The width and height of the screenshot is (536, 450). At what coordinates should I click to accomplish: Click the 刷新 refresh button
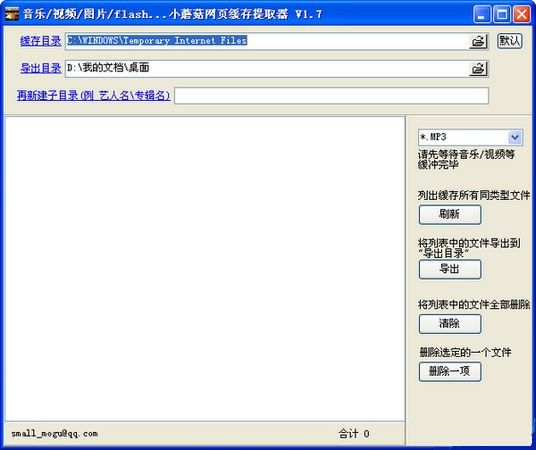pyautogui.click(x=450, y=215)
